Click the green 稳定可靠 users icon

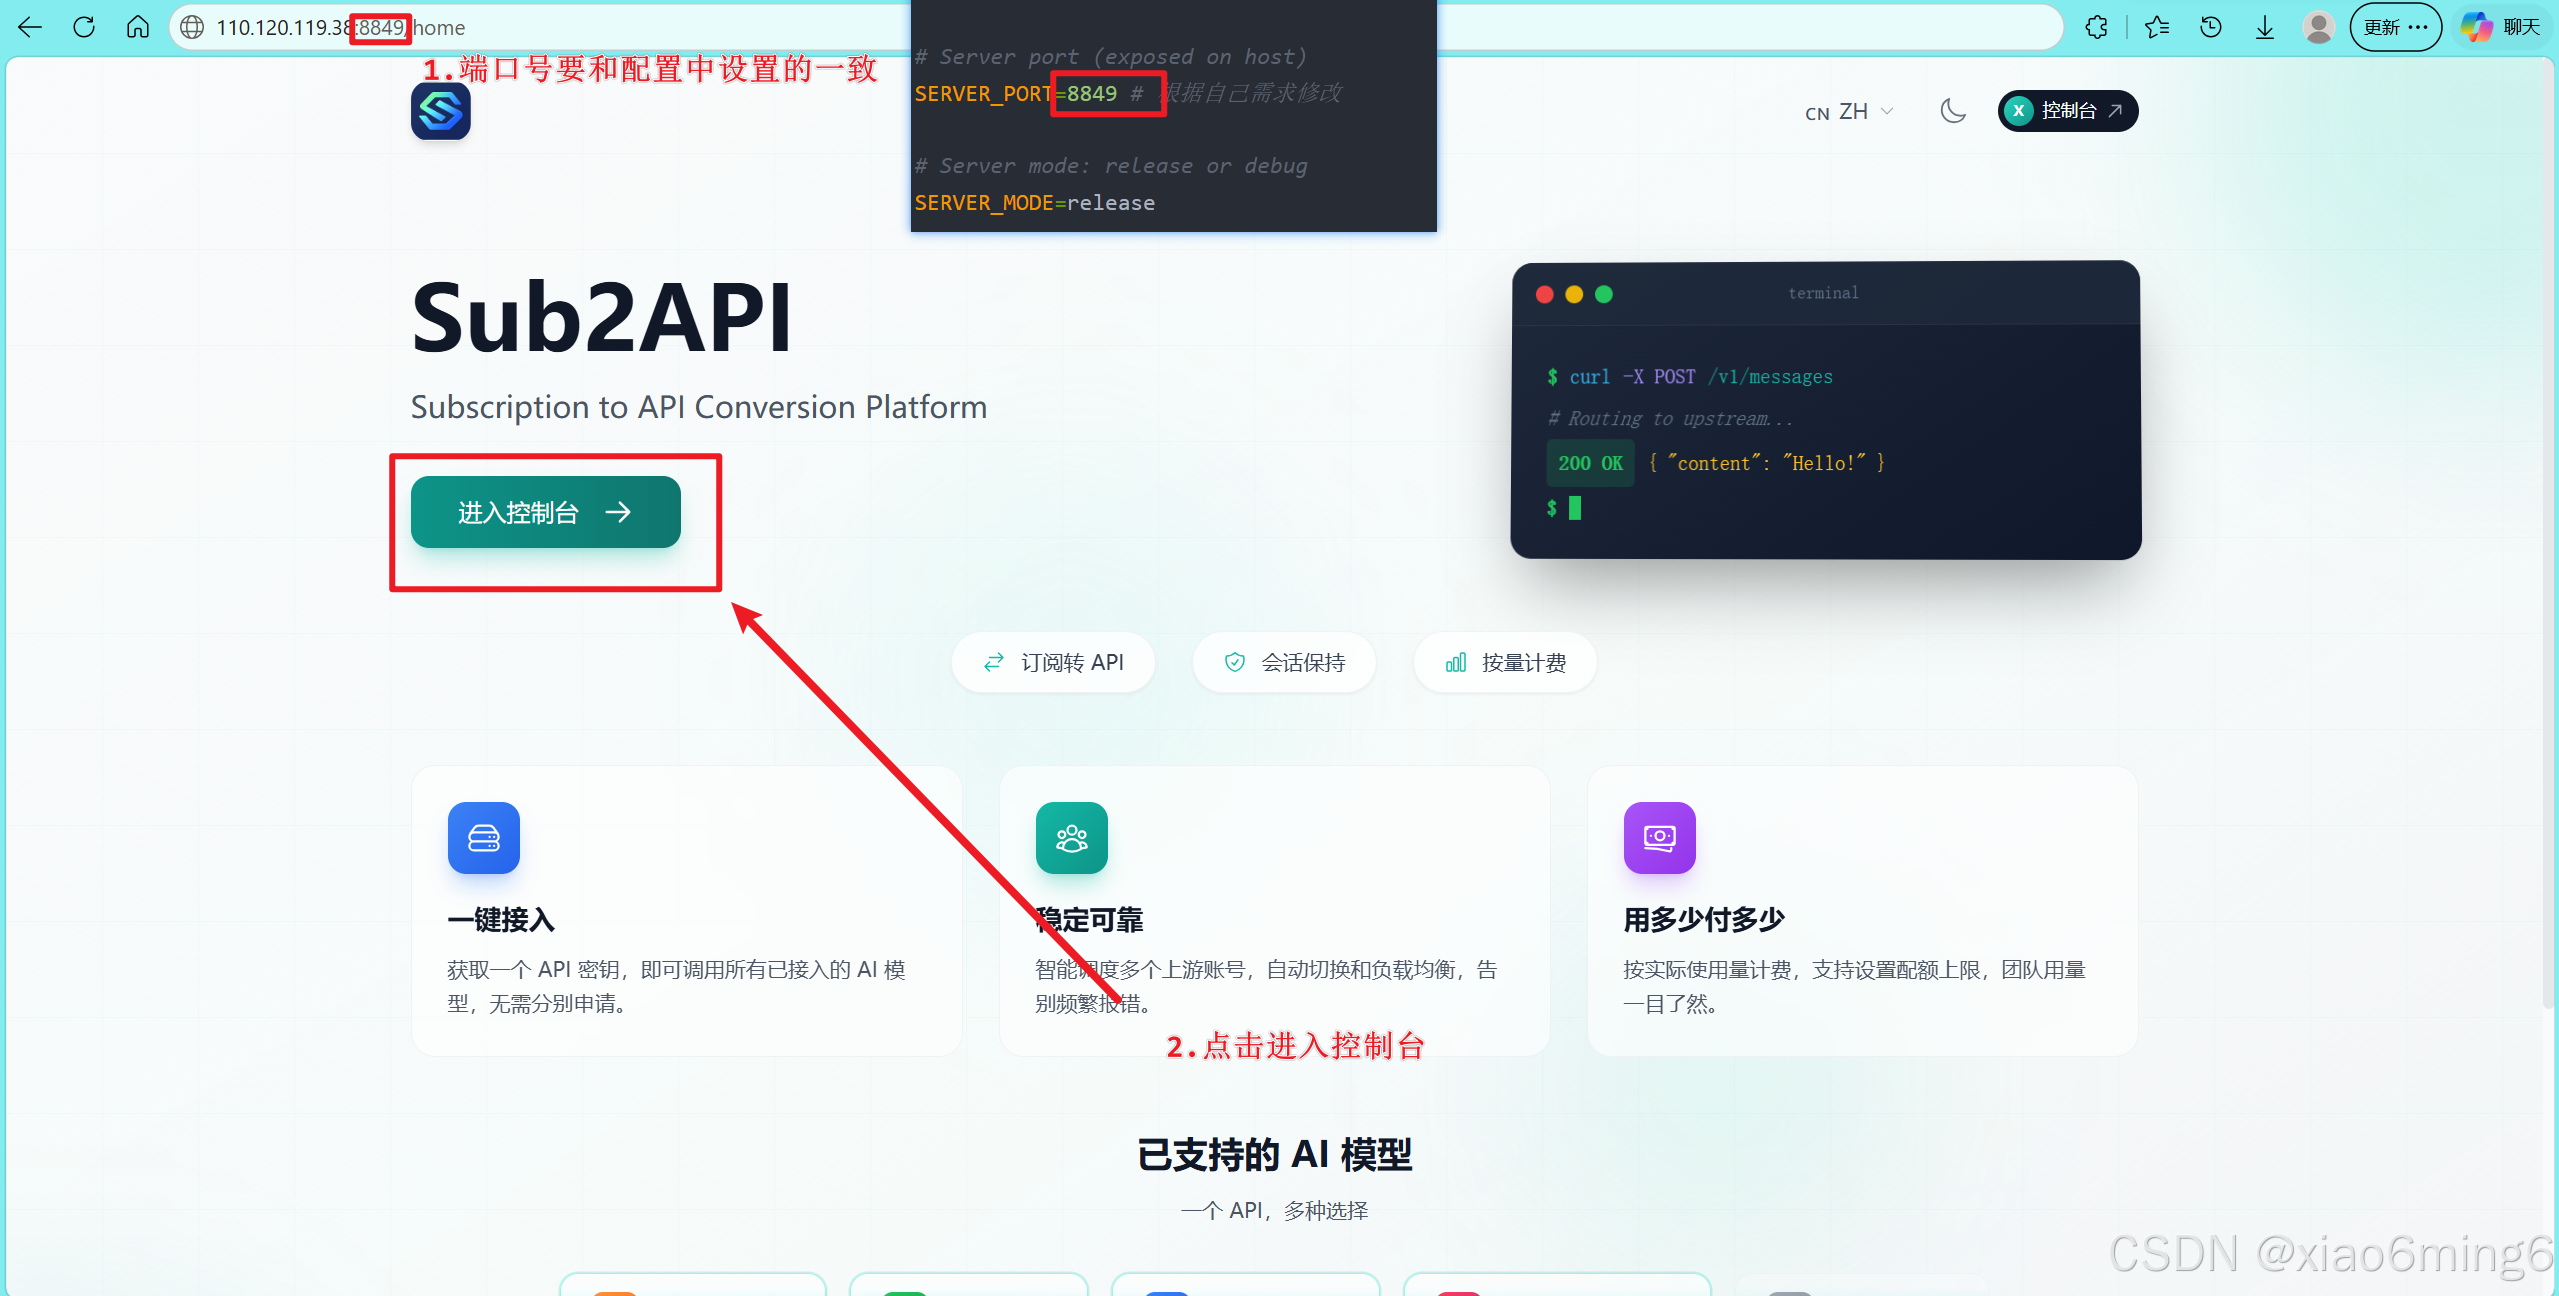1072,838
